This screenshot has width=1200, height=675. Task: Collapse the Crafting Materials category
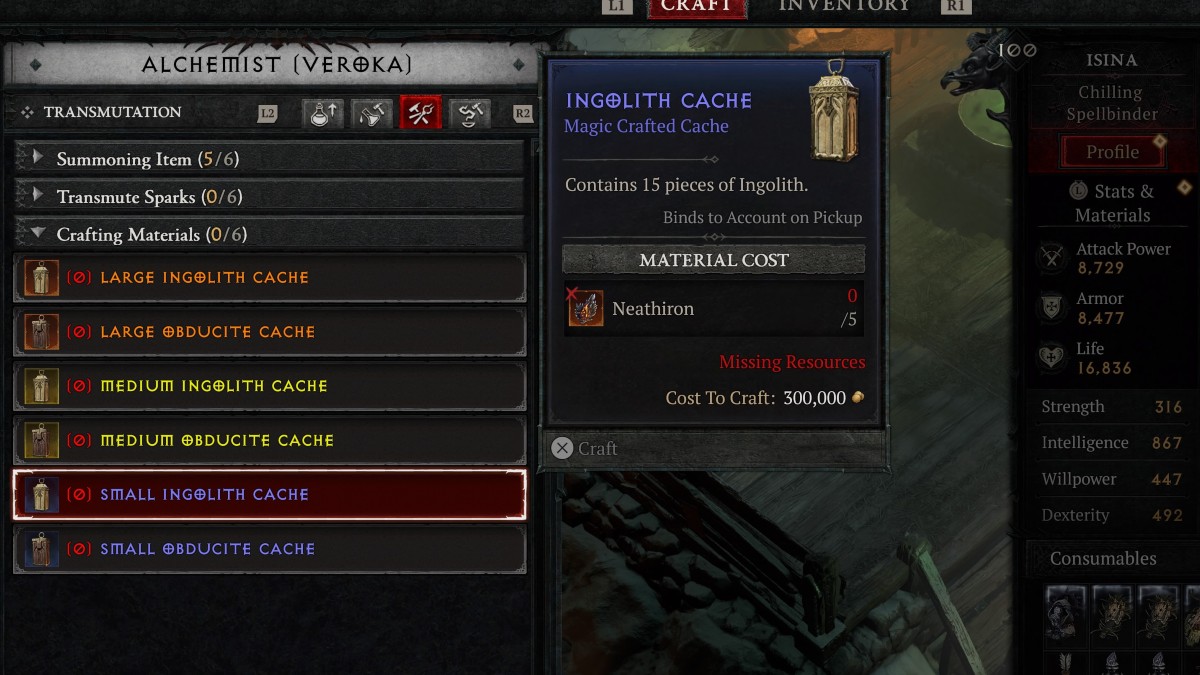pyautogui.click(x=269, y=234)
